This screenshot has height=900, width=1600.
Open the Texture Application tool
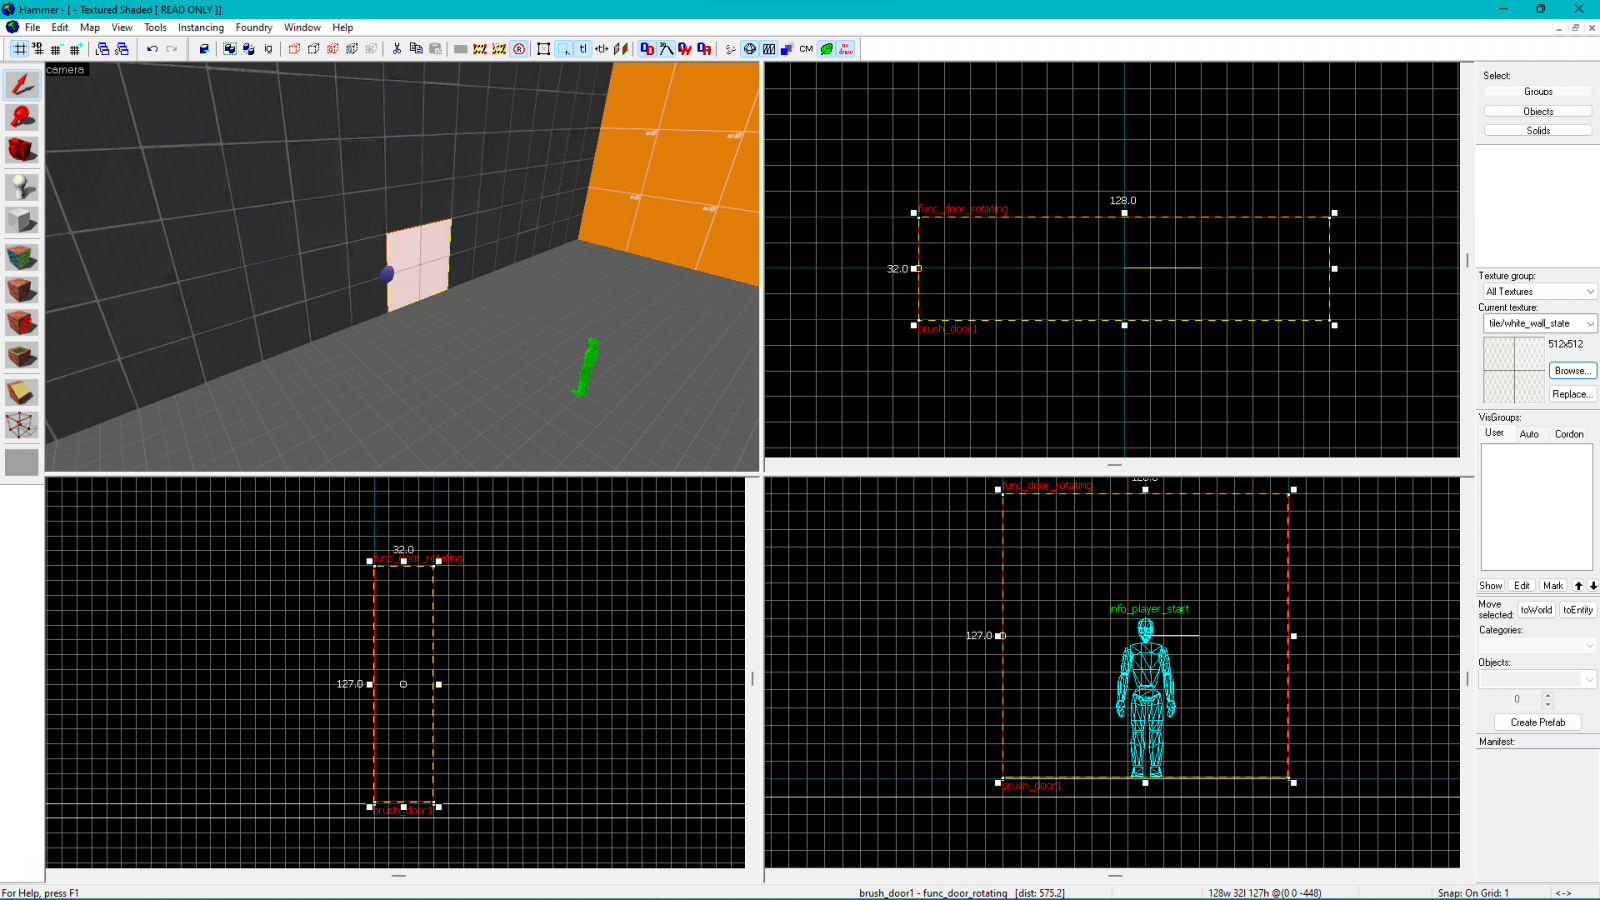click(x=22, y=258)
